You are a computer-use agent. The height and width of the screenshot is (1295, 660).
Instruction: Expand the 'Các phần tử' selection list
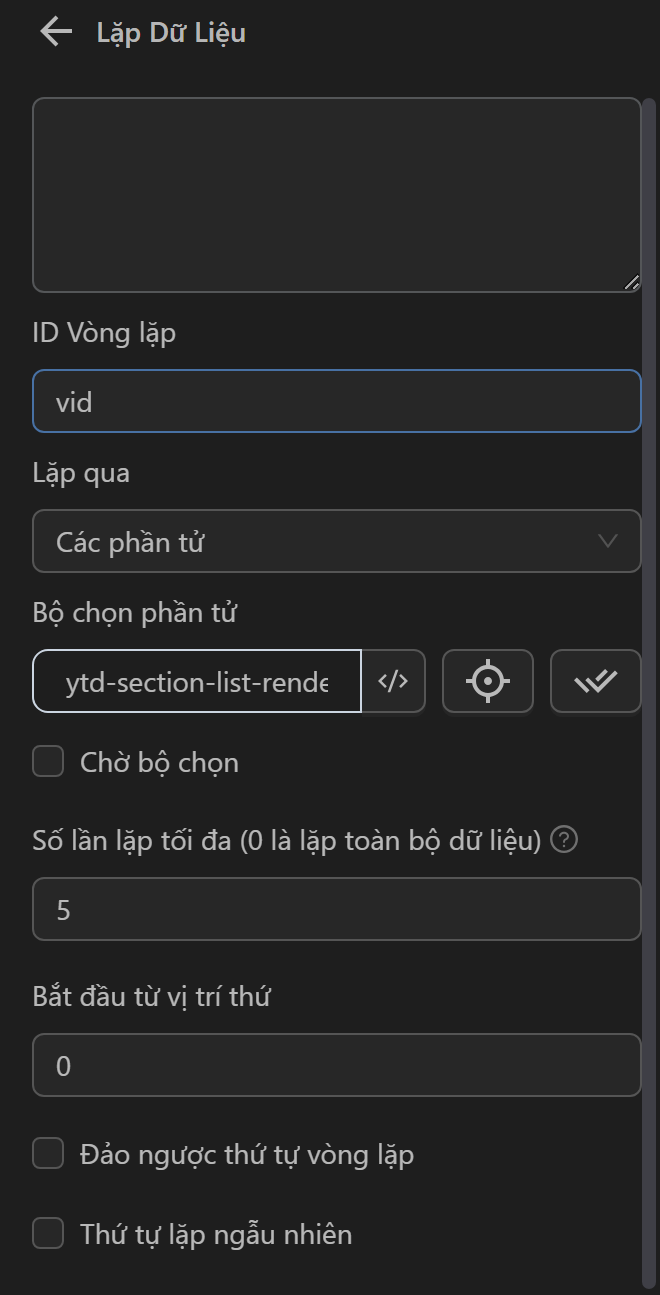pos(337,541)
